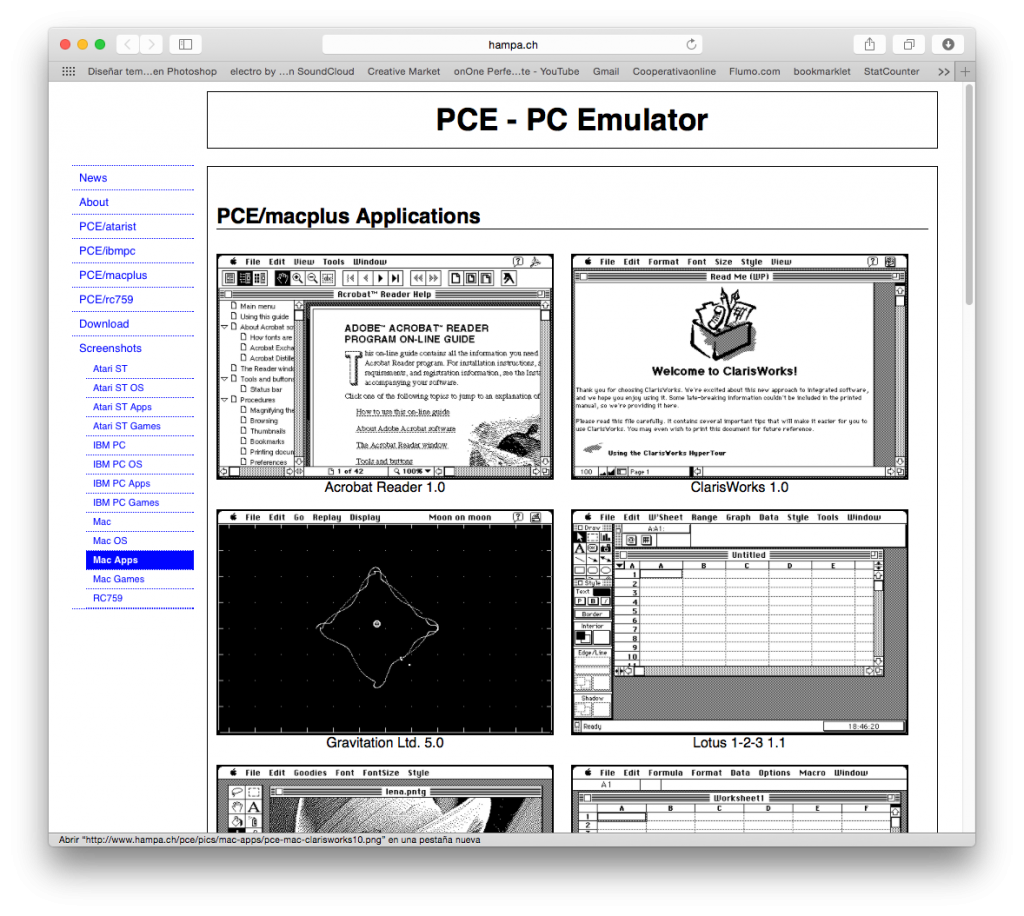
Task: Open the ClarisWorks 1.0 screenshot
Action: (738, 365)
